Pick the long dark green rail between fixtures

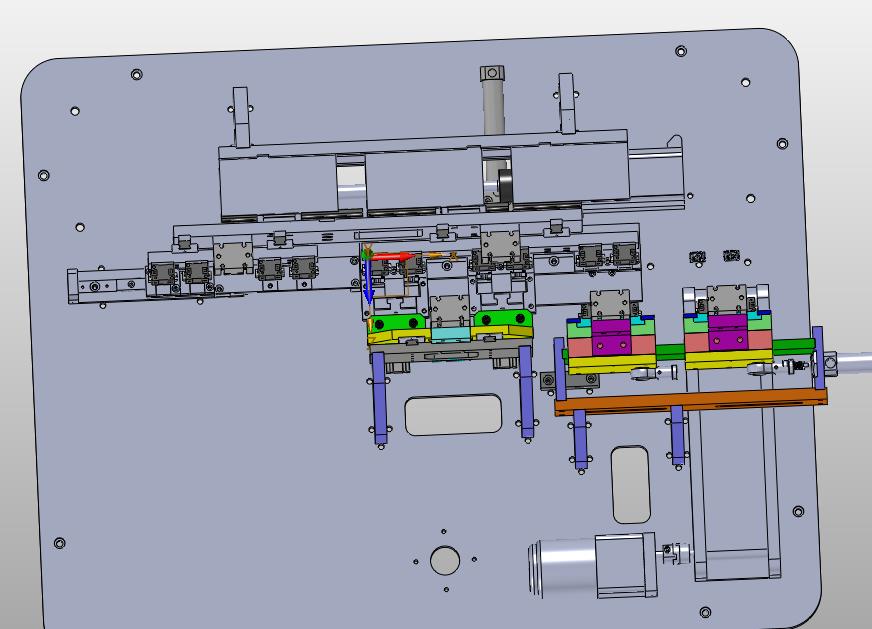(670, 351)
